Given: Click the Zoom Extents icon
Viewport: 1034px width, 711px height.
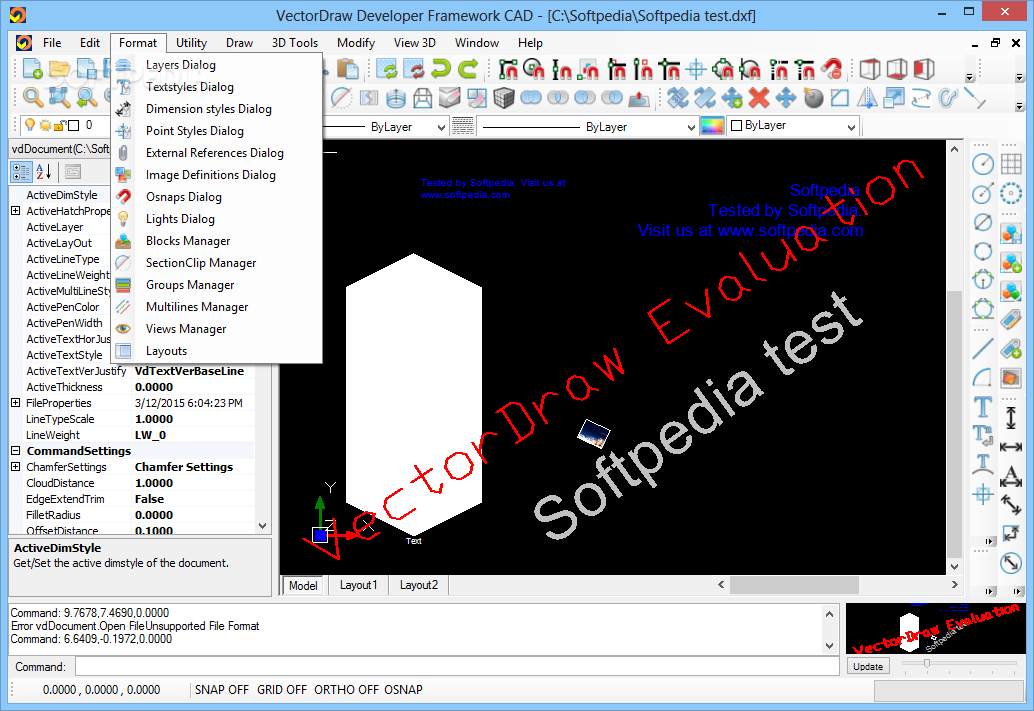Looking at the screenshot, I should tap(59, 98).
